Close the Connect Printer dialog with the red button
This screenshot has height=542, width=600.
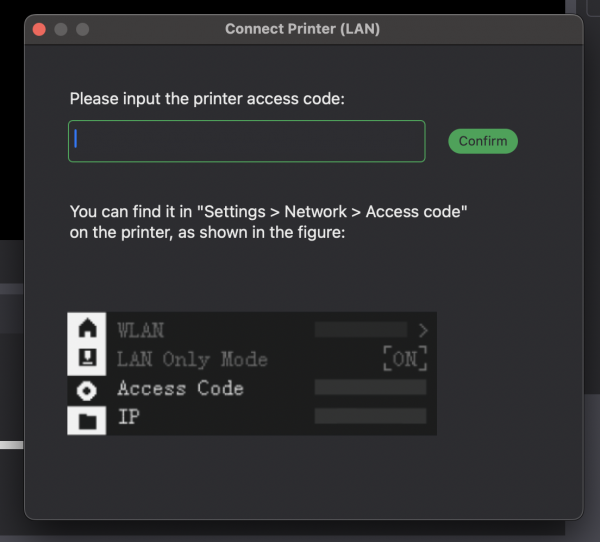point(40,29)
